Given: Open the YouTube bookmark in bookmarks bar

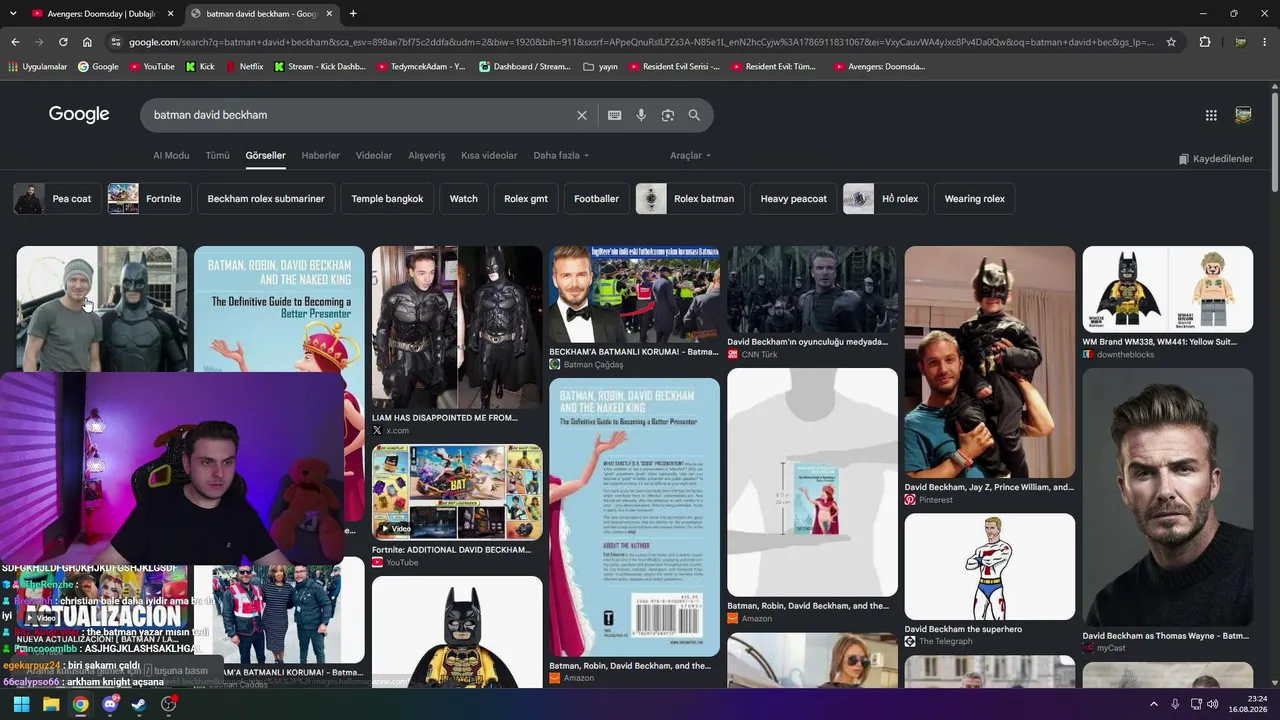Looking at the screenshot, I should (152, 67).
